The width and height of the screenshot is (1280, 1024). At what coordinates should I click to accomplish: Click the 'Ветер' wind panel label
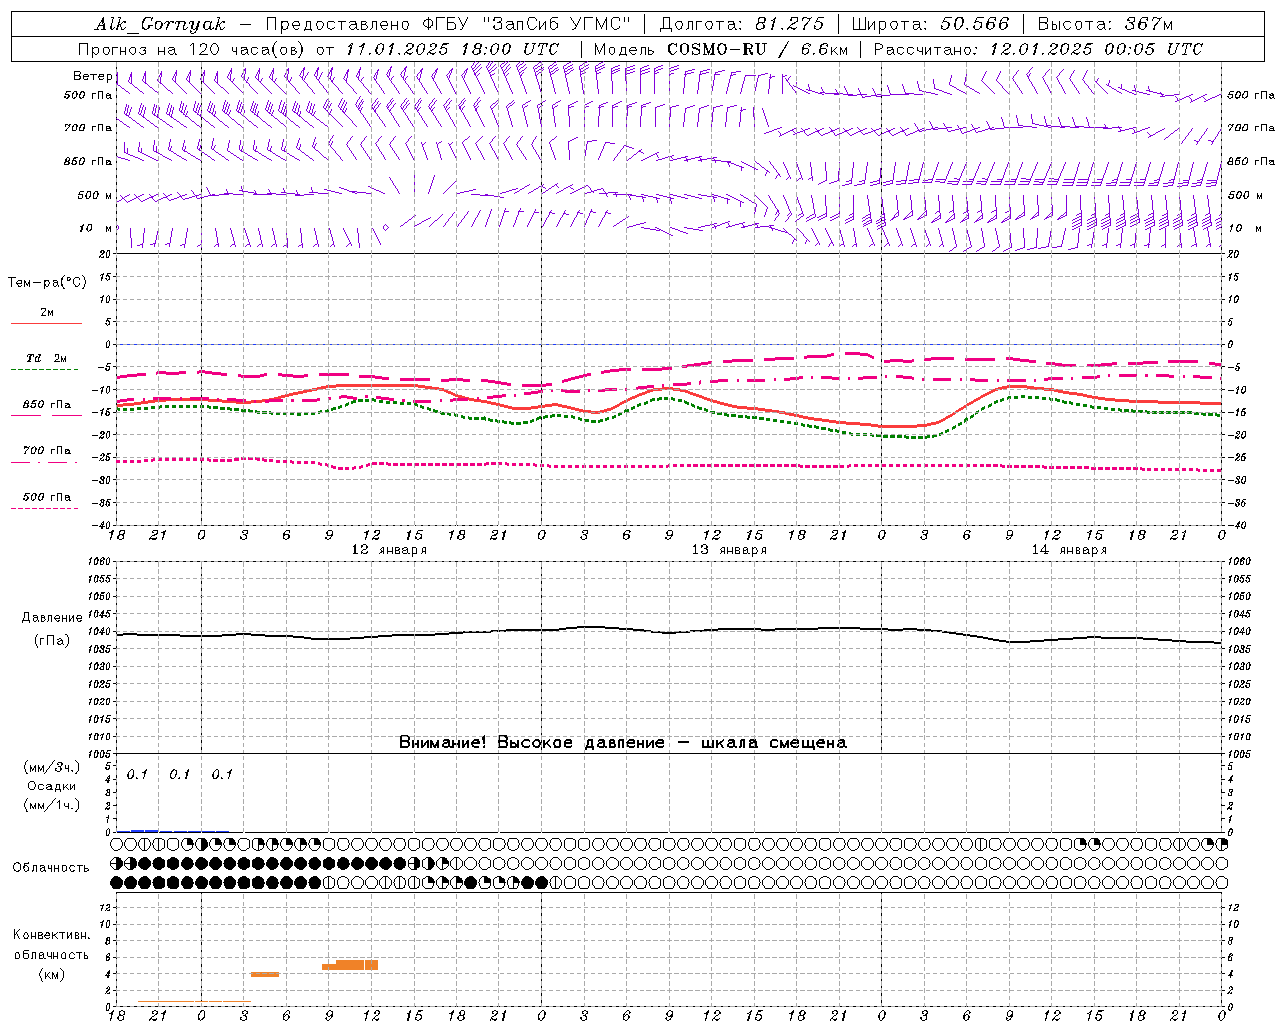(92, 76)
